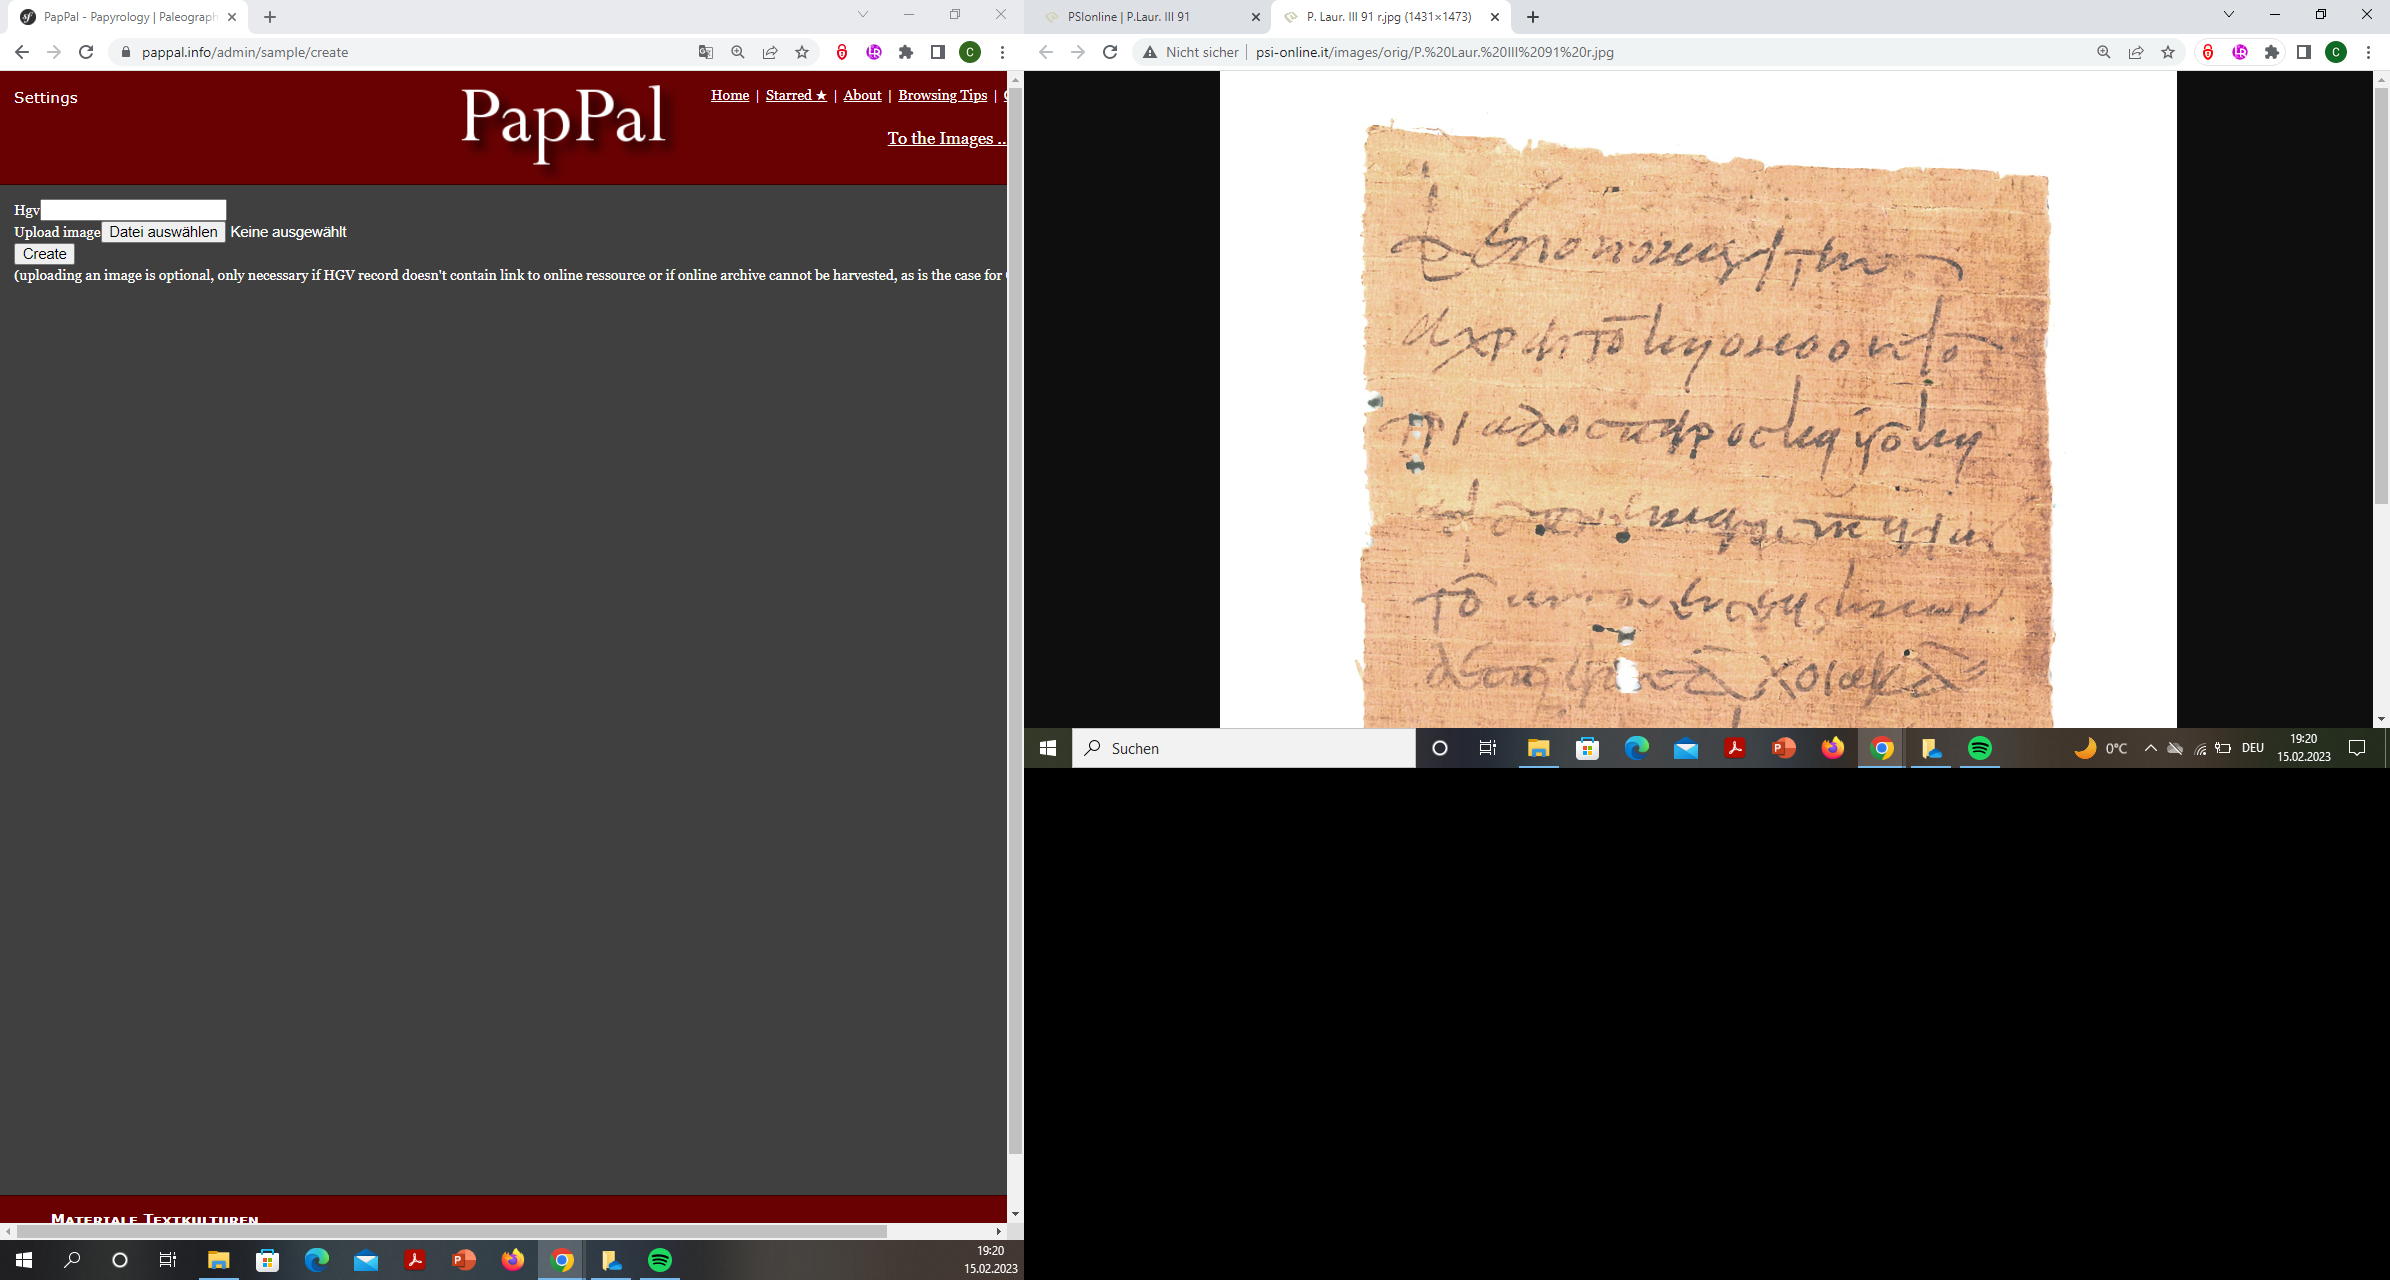Open Spotify from left taskbar
The width and height of the screenshot is (2390, 1280).
click(x=660, y=1260)
